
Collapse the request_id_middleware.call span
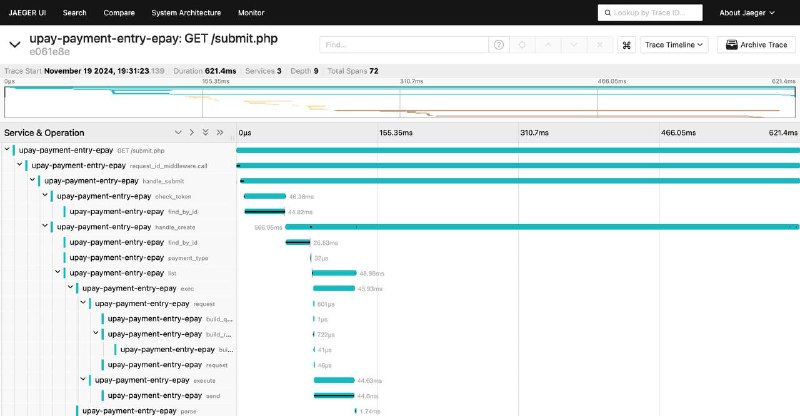(19, 165)
